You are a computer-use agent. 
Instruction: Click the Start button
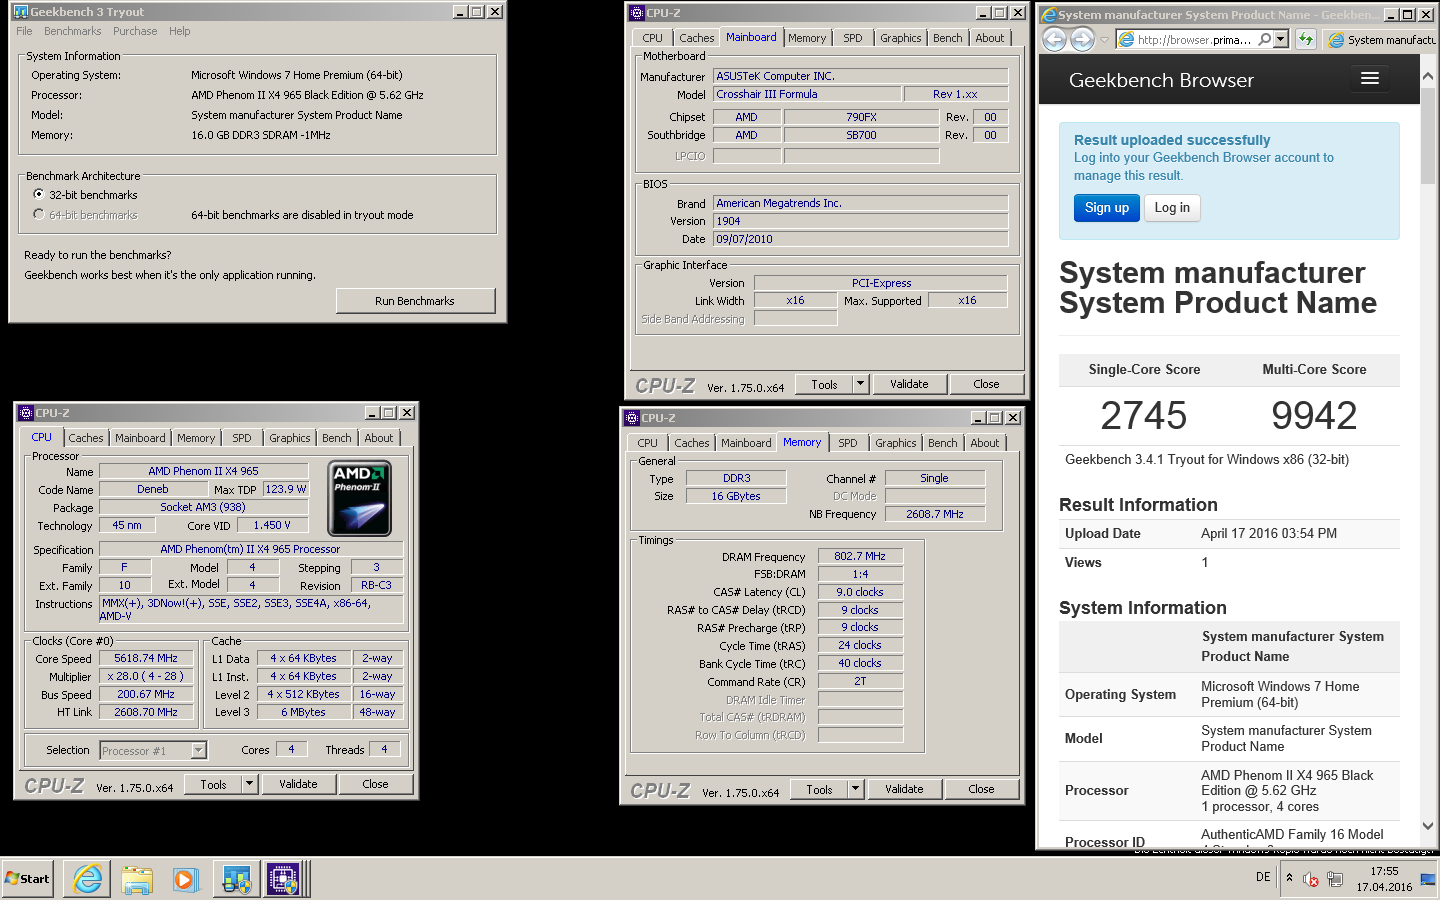tap(27, 879)
